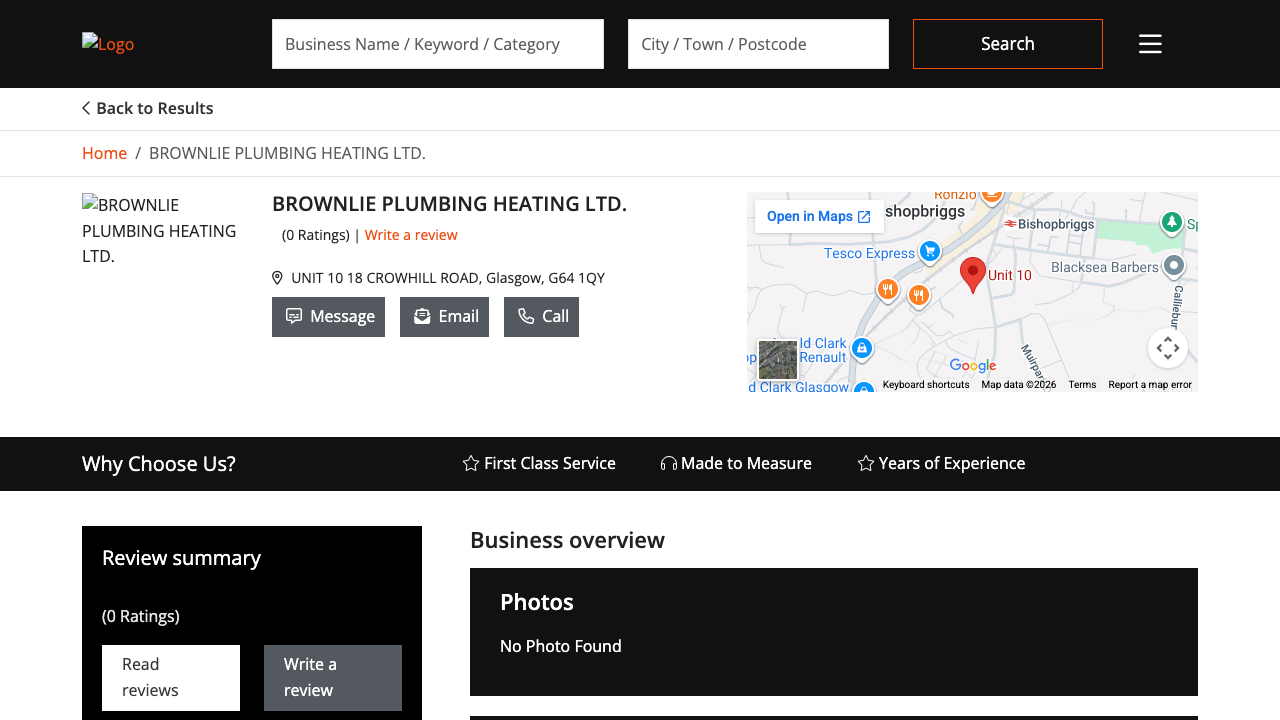Screen dimensions: 1280x720
Task: Click the Made to Measure headphones icon
Action: [x=667, y=463]
